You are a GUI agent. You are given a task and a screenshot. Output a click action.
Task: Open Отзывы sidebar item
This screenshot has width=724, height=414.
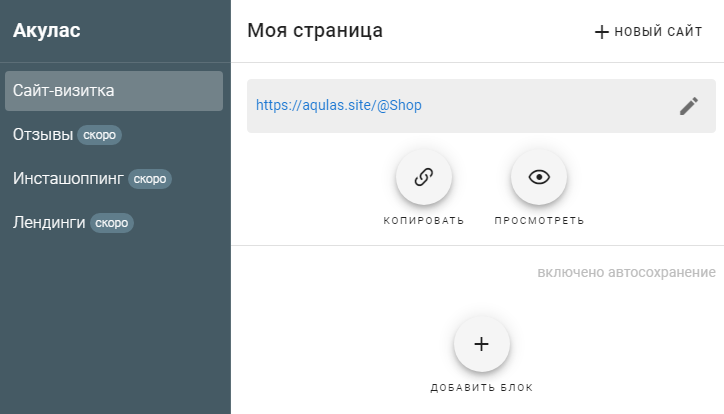pyautogui.click(x=43, y=135)
